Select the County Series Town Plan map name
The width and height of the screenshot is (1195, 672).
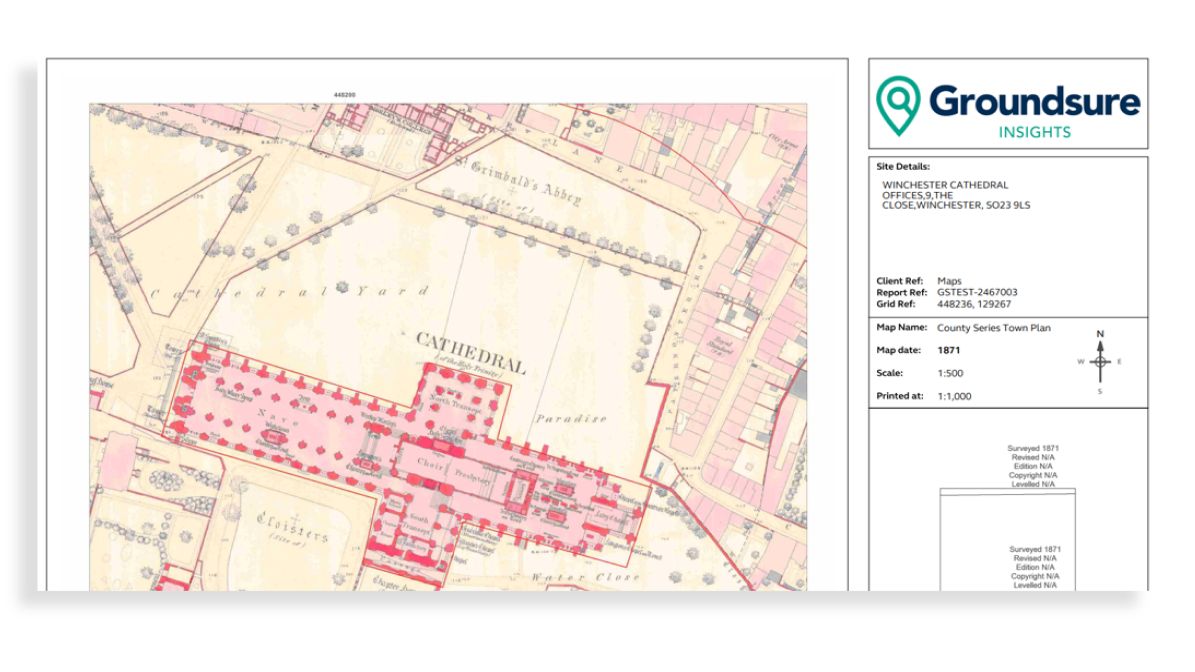point(993,328)
